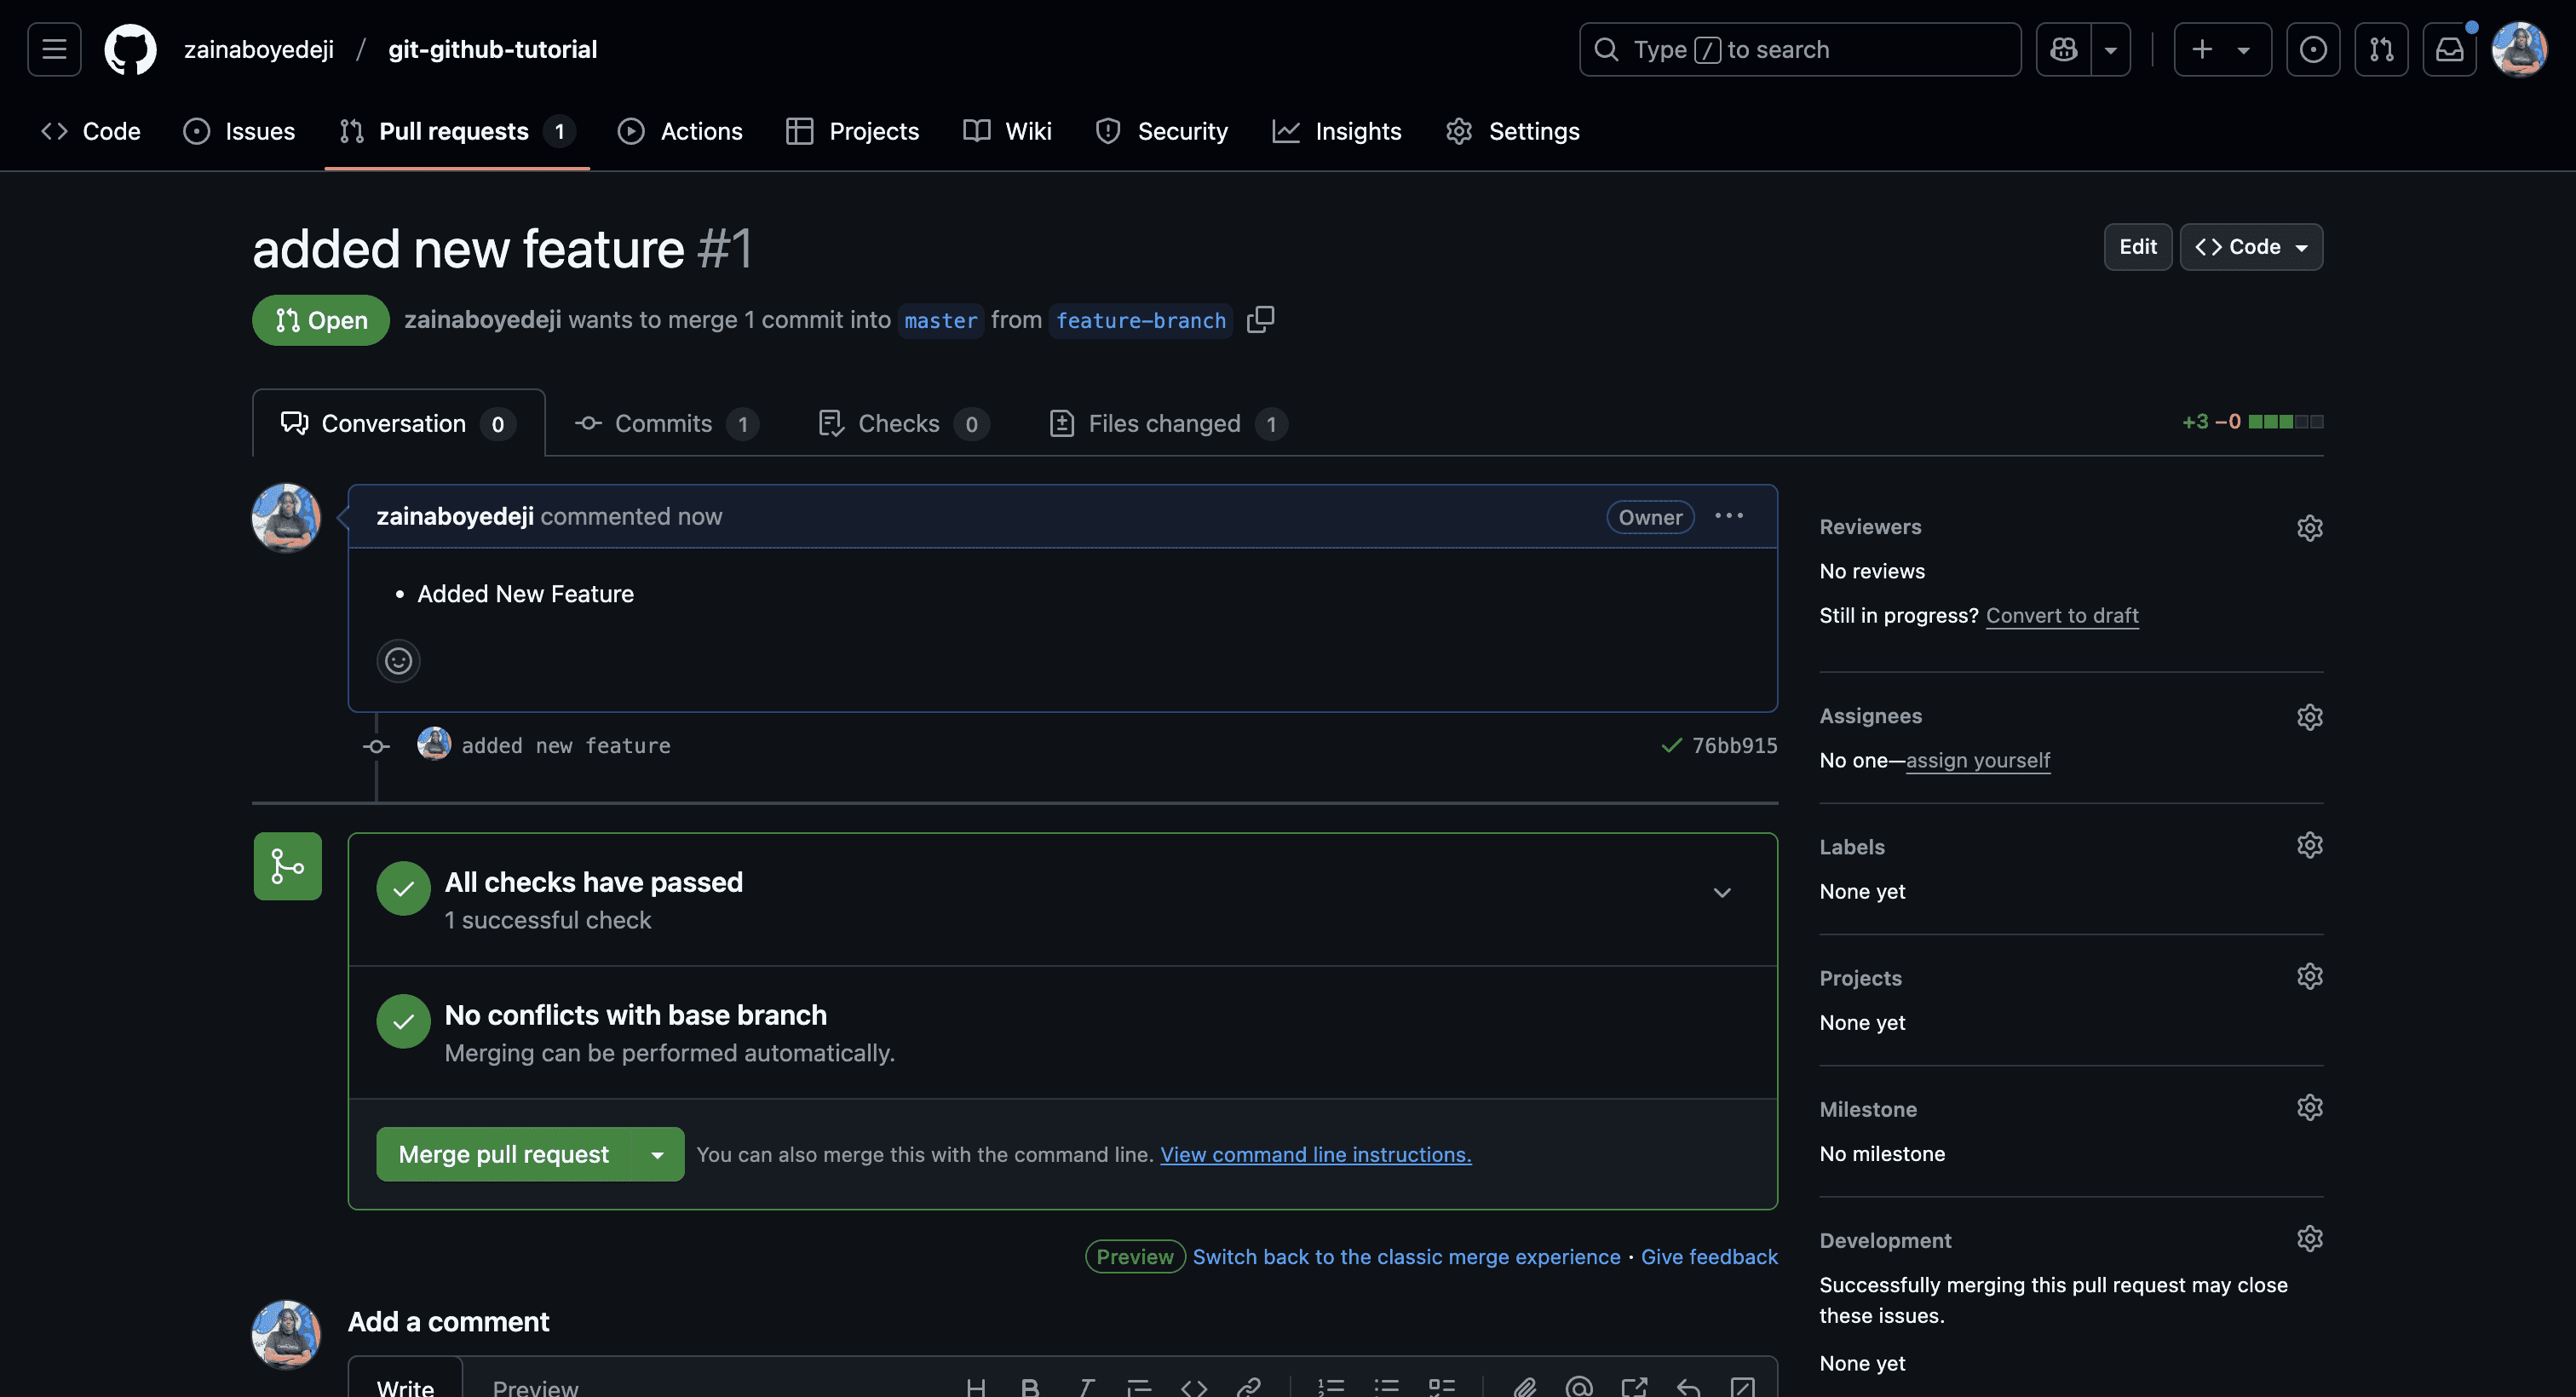2576x1397 pixels.
Task: Copy the feature-branch name icon
Action: (1260, 319)
